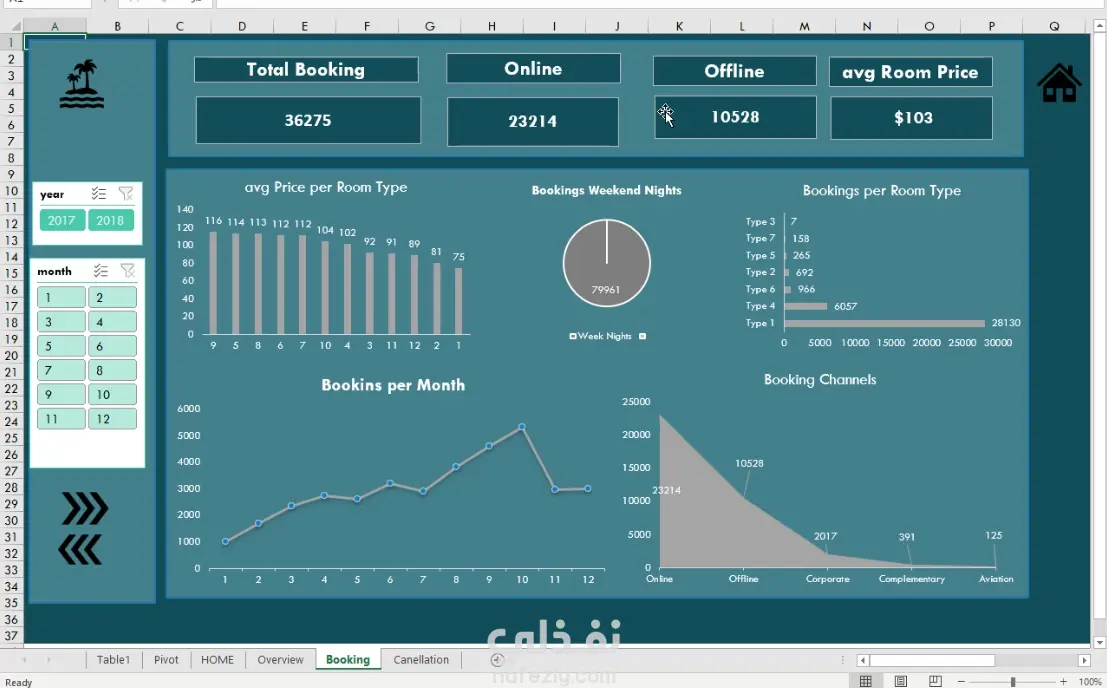Click the avg Room Price header box

(911, 72)
